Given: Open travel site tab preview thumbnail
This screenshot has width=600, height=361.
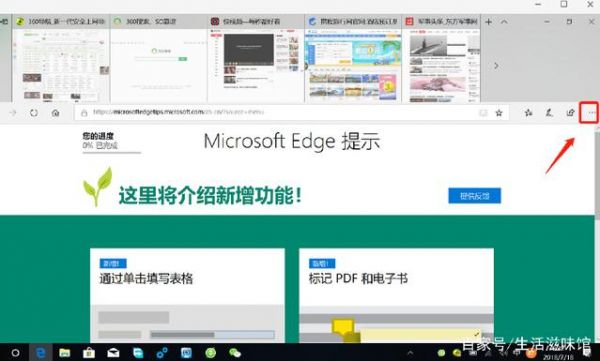Looking at the screenshot, I should (x=353, y=65).
